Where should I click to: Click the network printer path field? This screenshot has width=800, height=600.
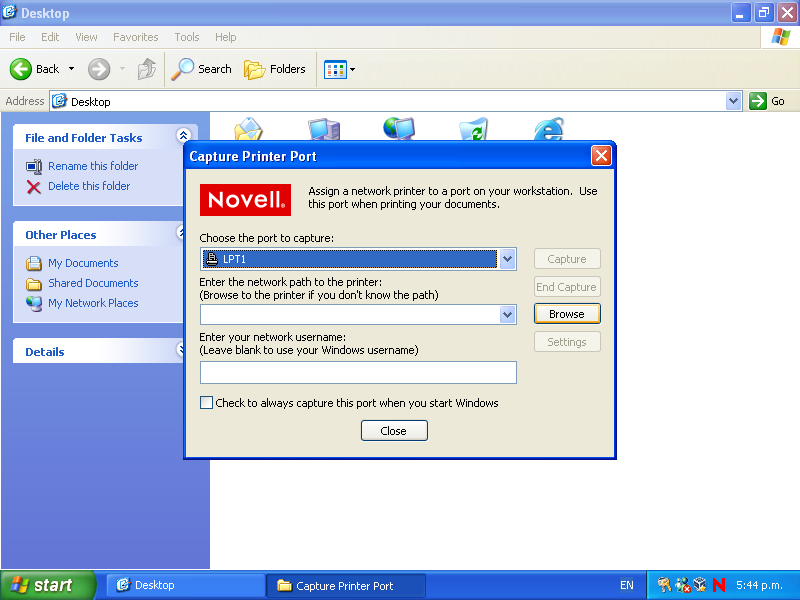(350, 315)
